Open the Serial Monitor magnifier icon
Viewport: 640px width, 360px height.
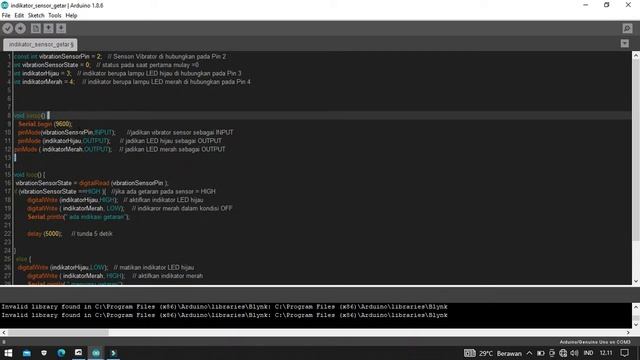(x=627, y=28)
